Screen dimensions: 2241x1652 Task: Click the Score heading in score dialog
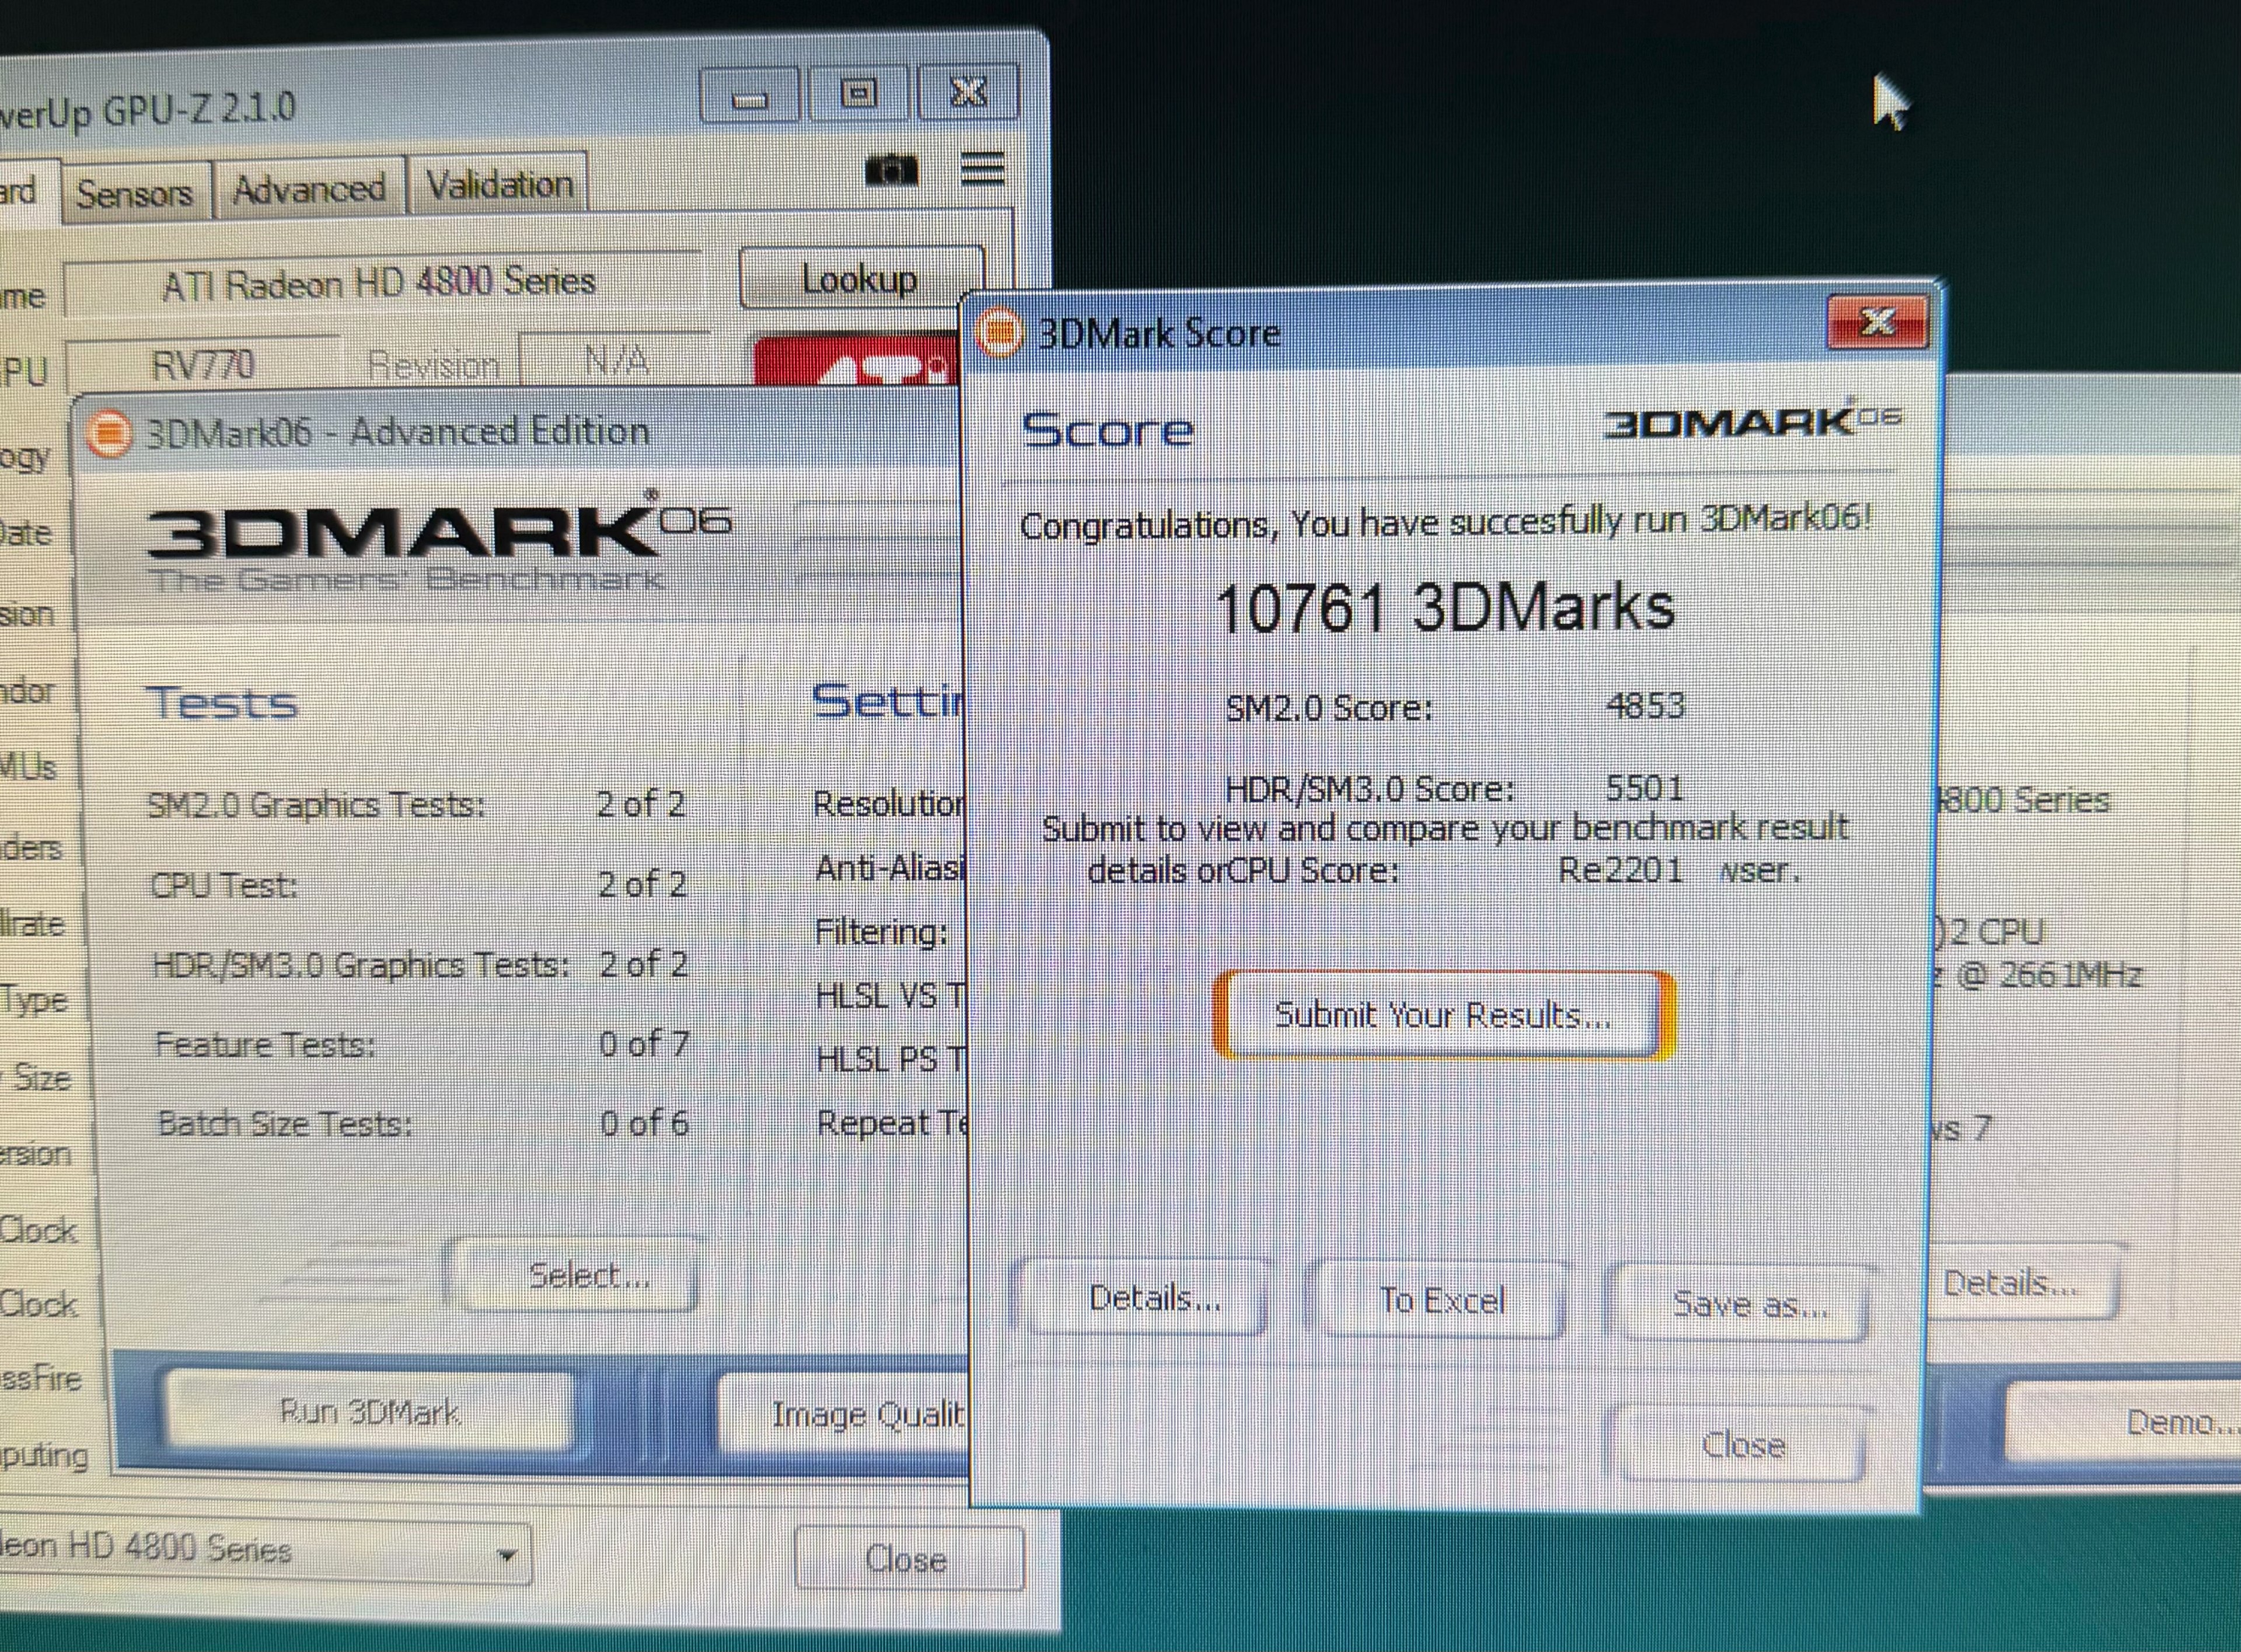[1108, 430]
